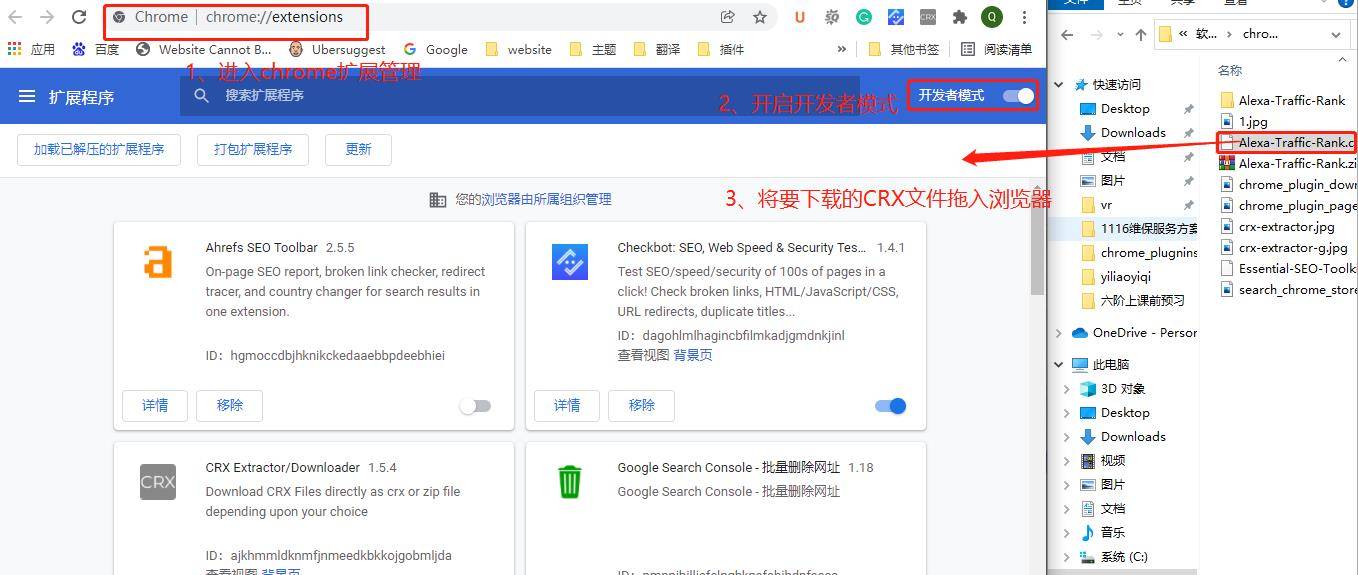Open the Q profile avatar
1358x575 pixels.
click(x=991, y=17)
